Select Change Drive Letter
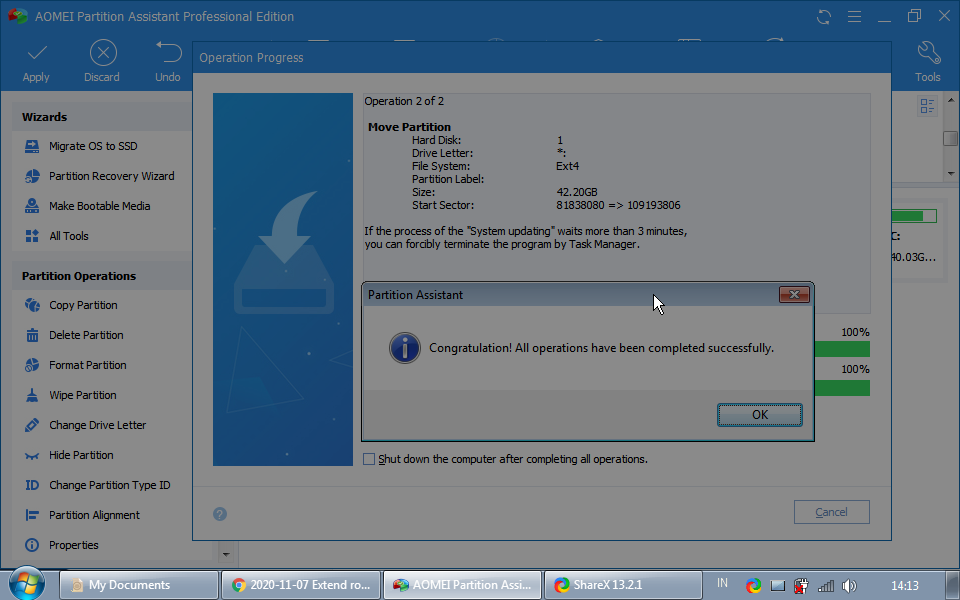The height and width of the screenshot is (600, 960). pos(97,426)
